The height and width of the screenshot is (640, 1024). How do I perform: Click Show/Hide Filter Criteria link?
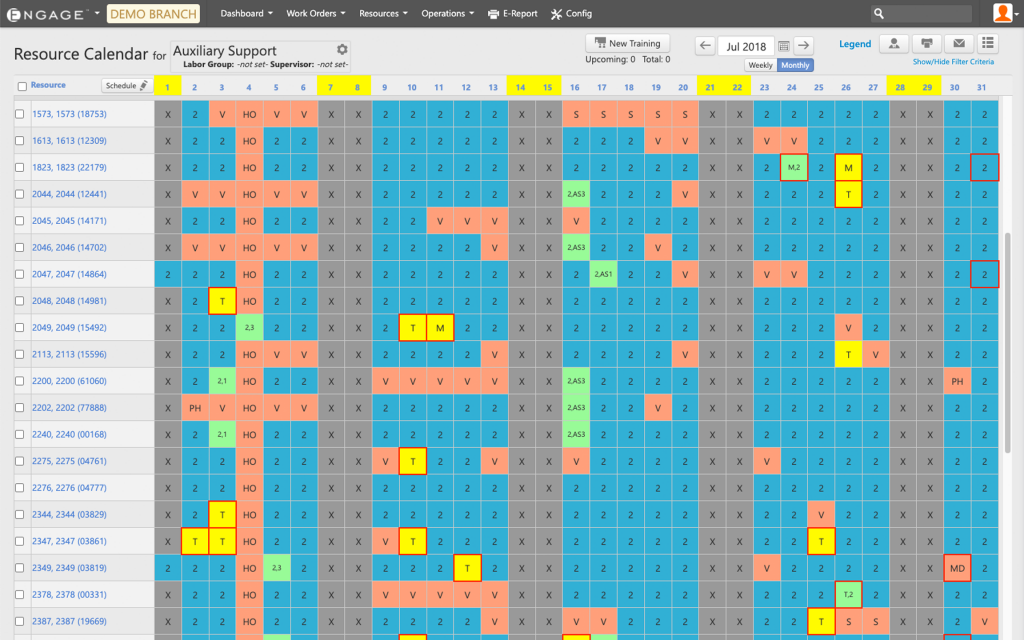(x=953, y=62)
